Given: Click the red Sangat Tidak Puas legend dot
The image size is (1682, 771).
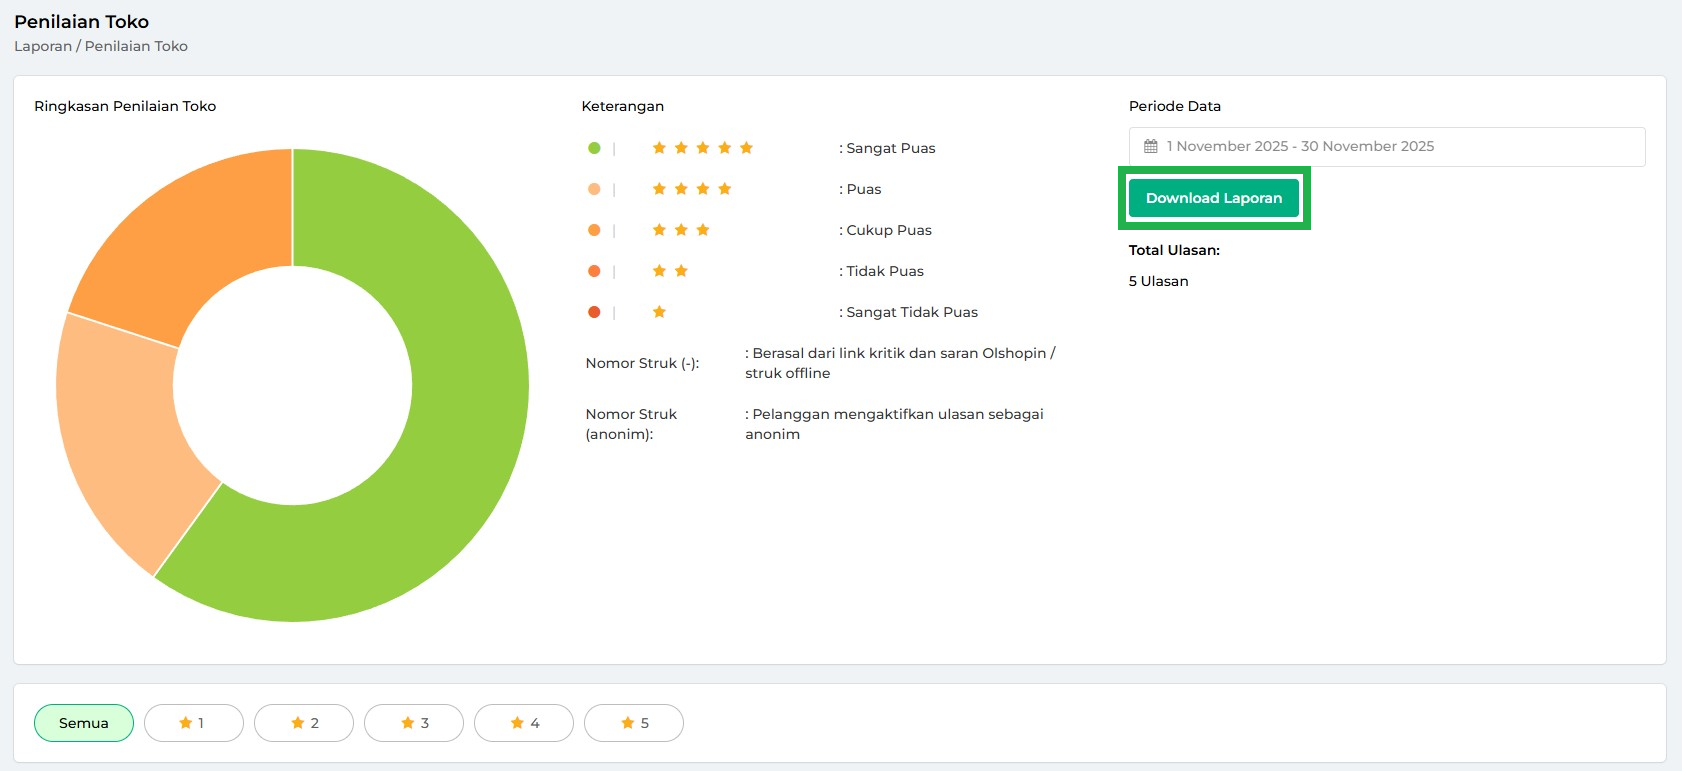Looking at the screenshot, I should pos(594,312).
